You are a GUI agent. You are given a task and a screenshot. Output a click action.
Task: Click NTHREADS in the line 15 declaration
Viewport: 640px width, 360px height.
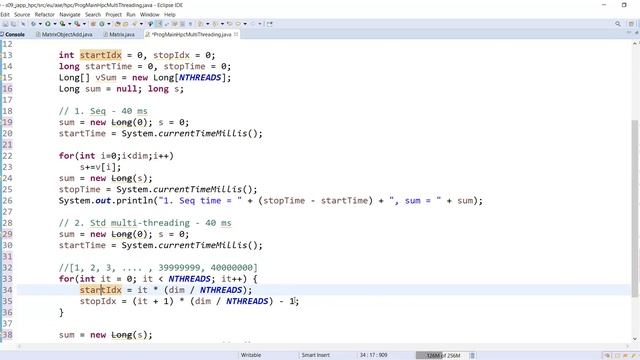200,78
